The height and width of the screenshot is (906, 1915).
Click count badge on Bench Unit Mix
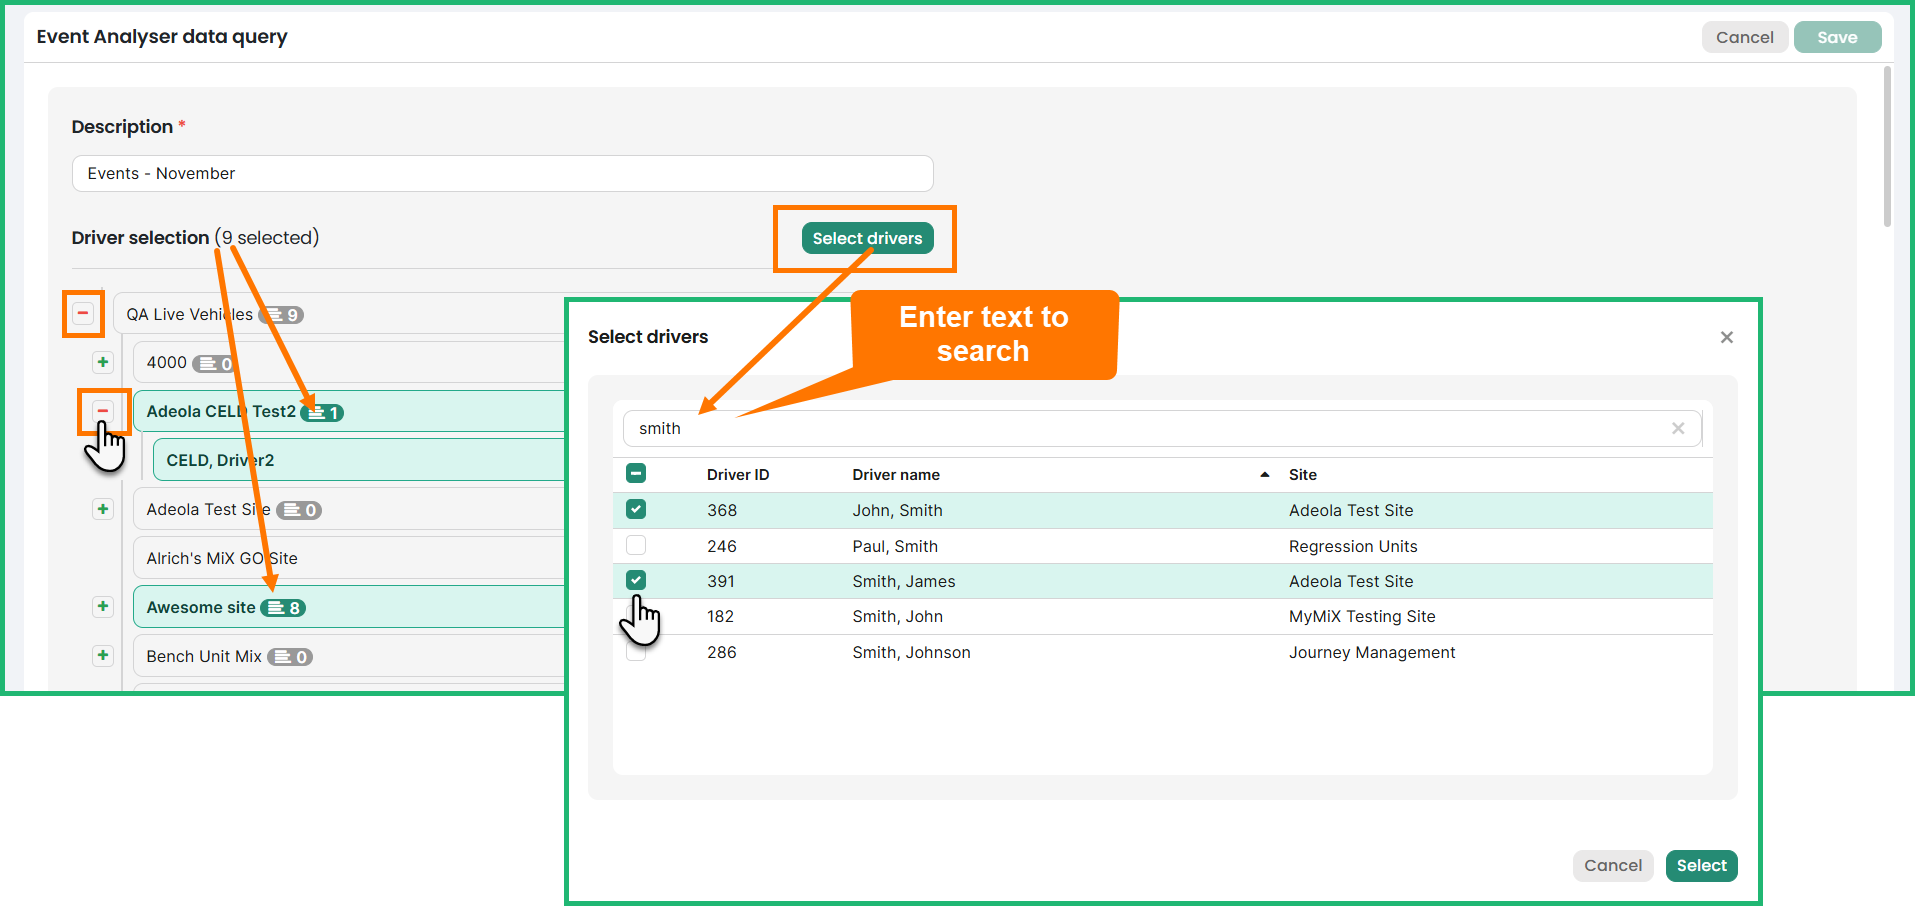pyautogui.click(x=291, y=657)
